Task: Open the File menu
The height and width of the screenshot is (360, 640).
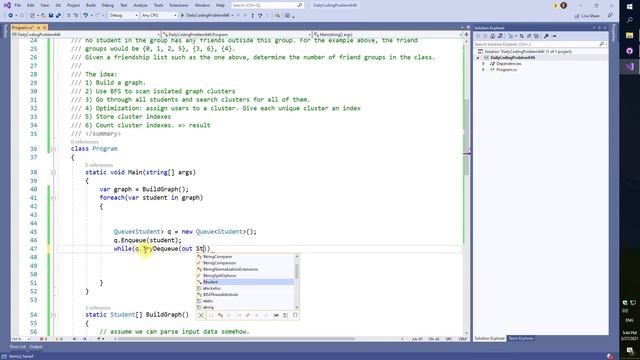Action: (18, 5)
